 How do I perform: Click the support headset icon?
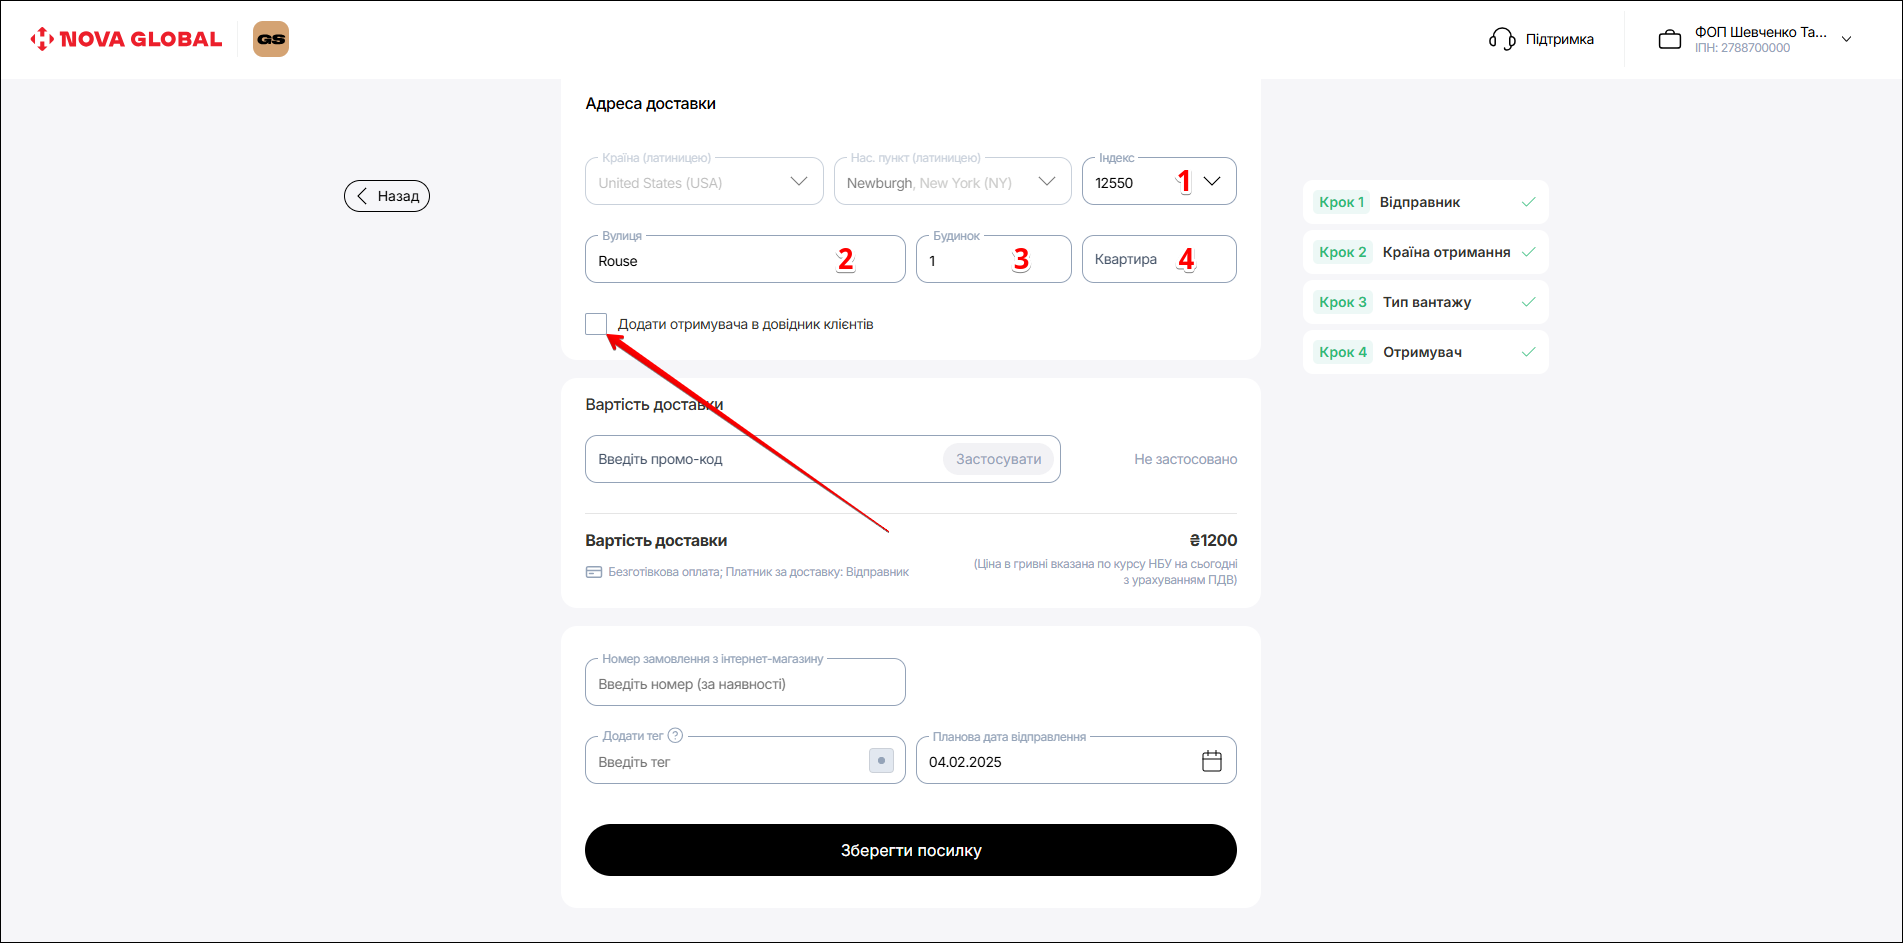point(1501,39)
